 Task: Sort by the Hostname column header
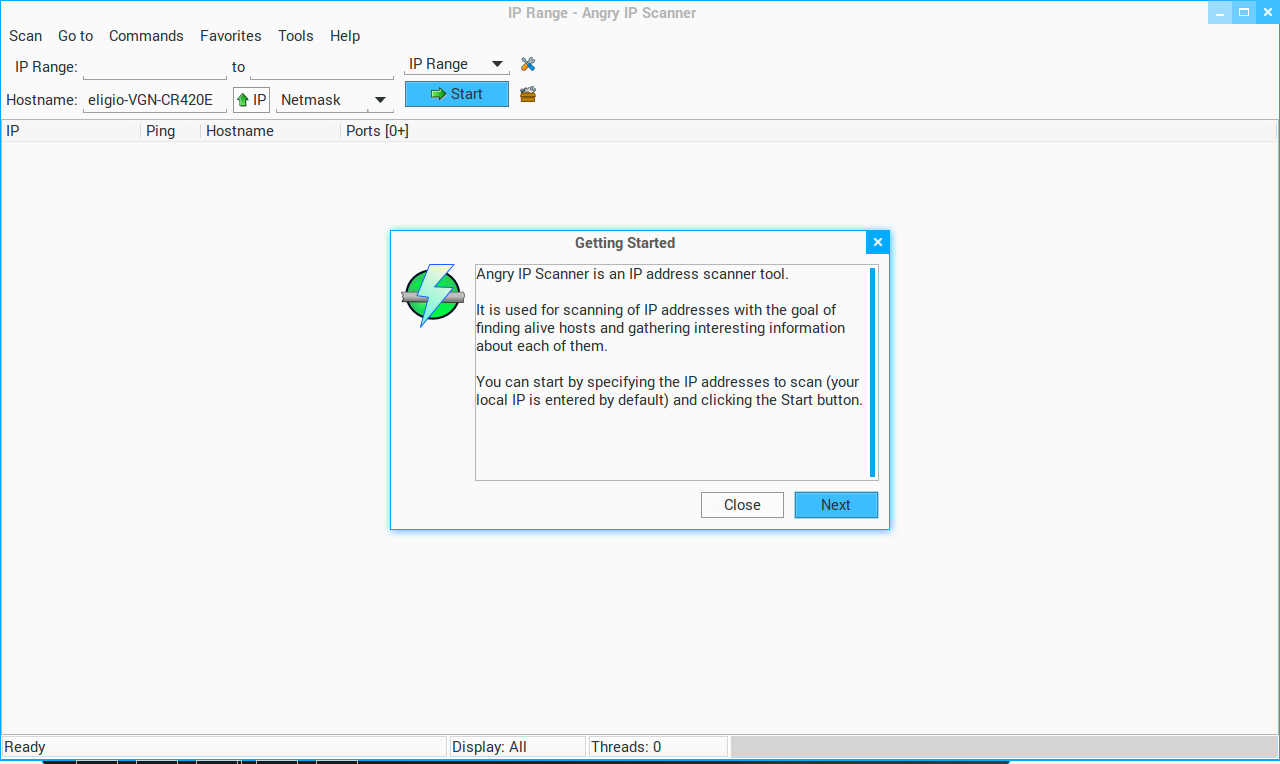click(x=270, y=131)
